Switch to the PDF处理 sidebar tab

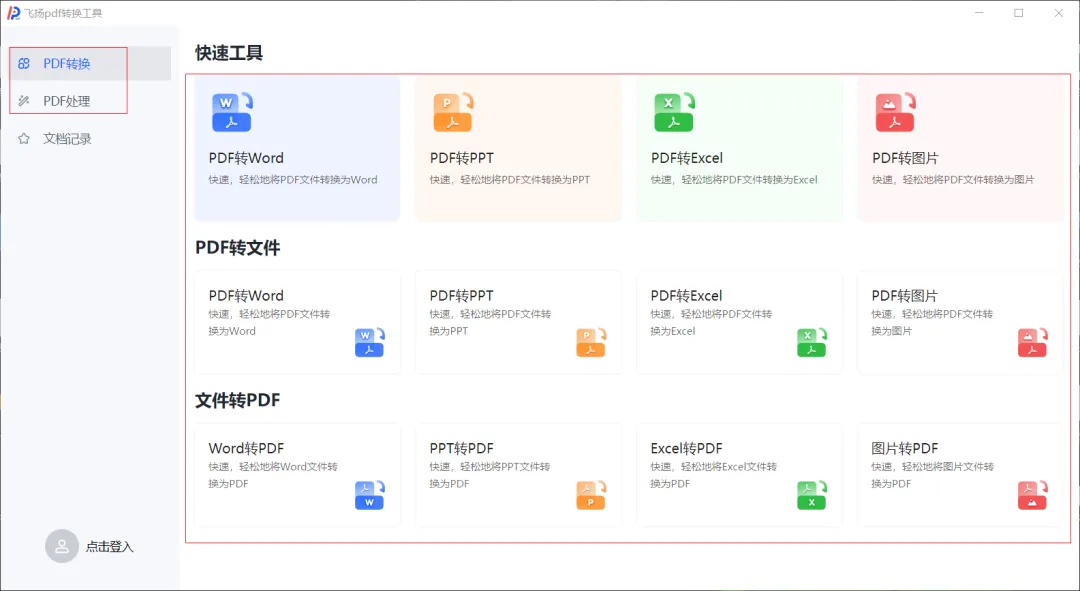[67, 101]
